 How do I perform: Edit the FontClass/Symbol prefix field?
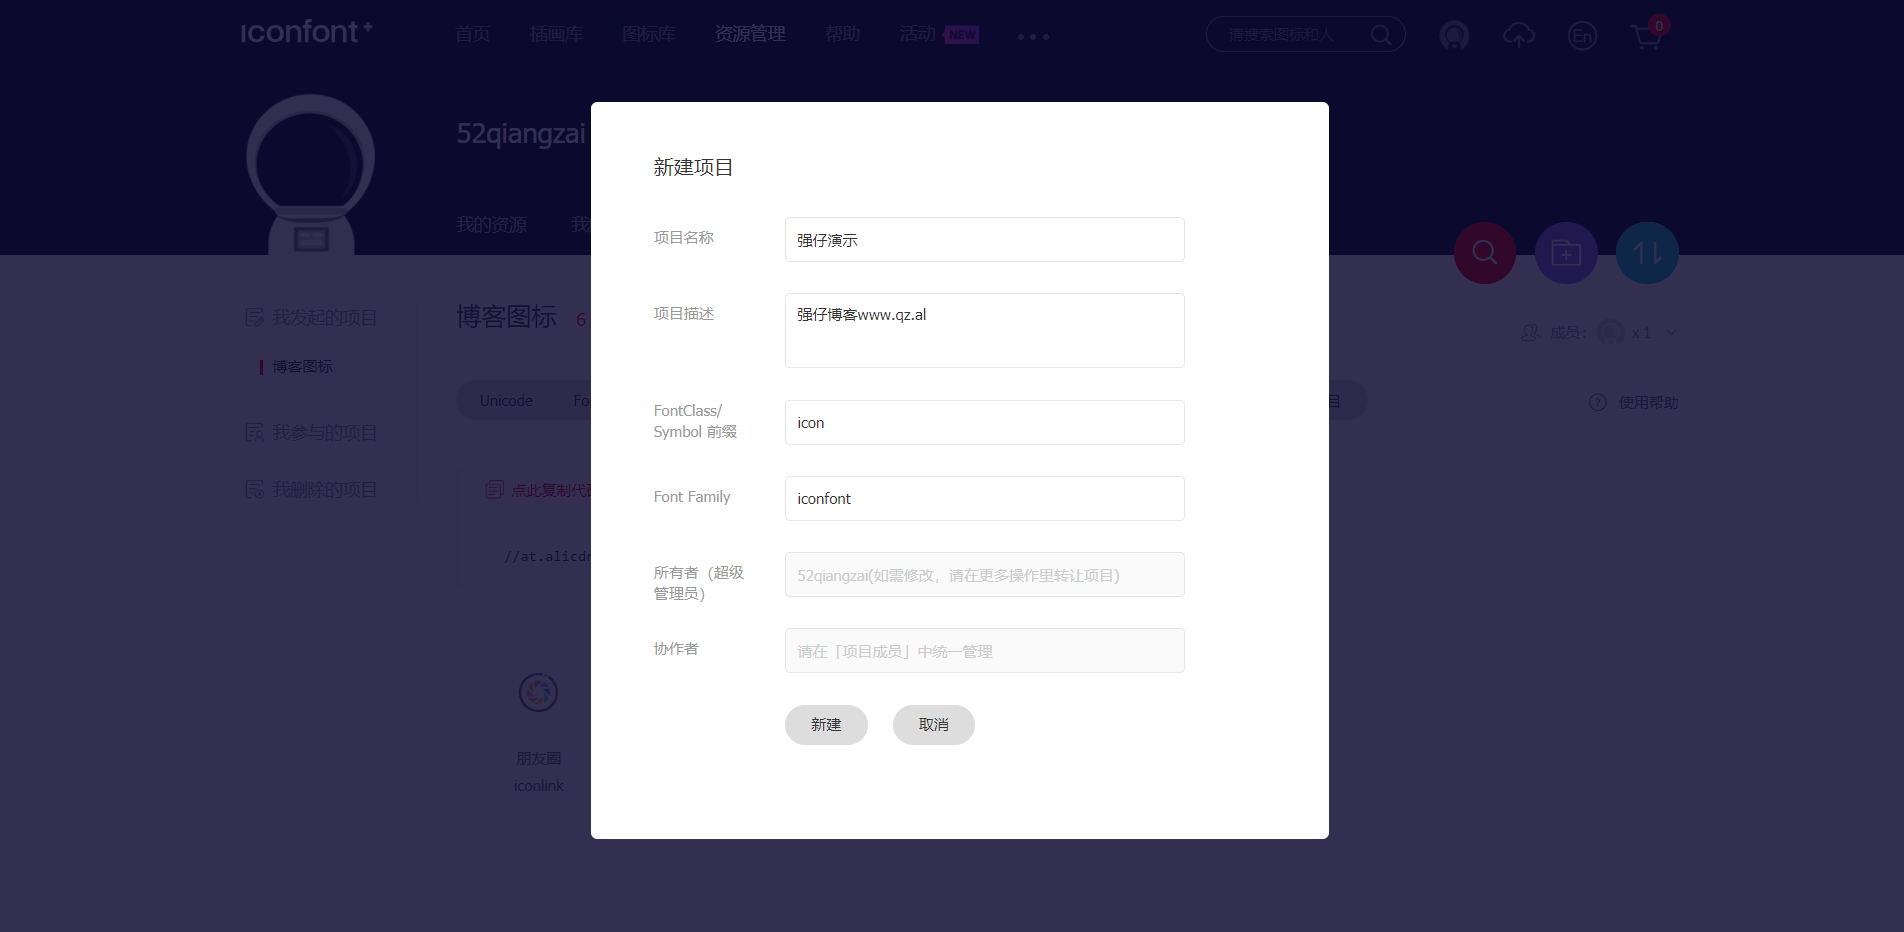[x=984, y=423]
